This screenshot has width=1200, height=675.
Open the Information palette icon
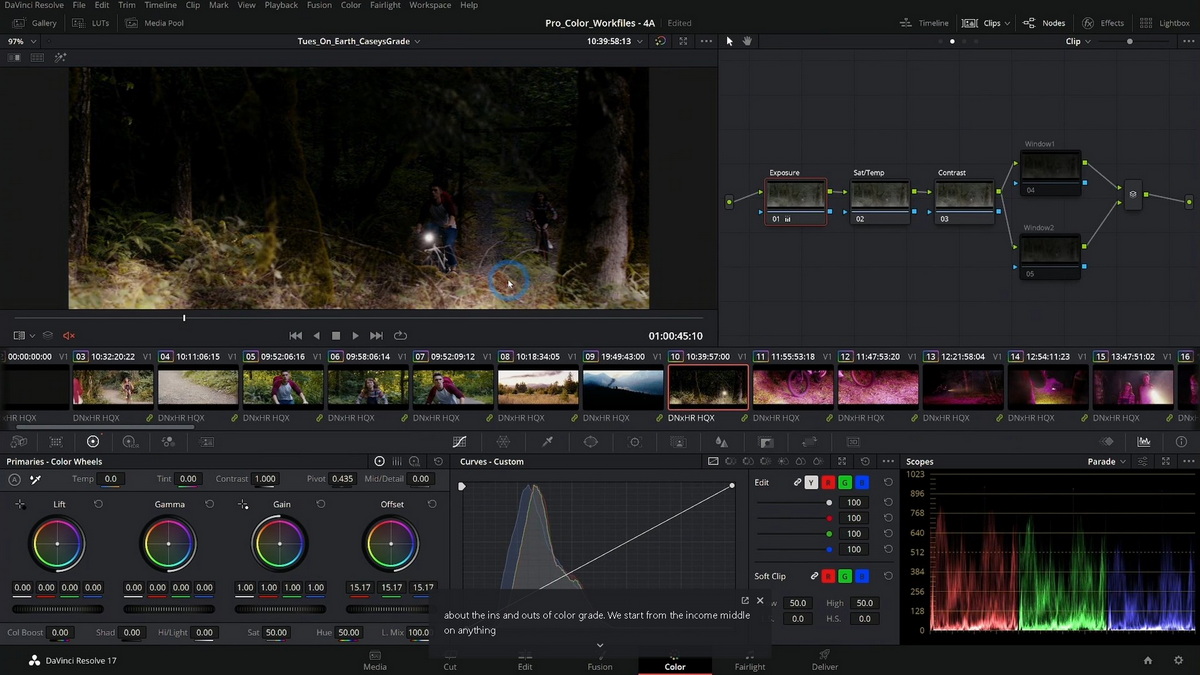[1181, 441]
